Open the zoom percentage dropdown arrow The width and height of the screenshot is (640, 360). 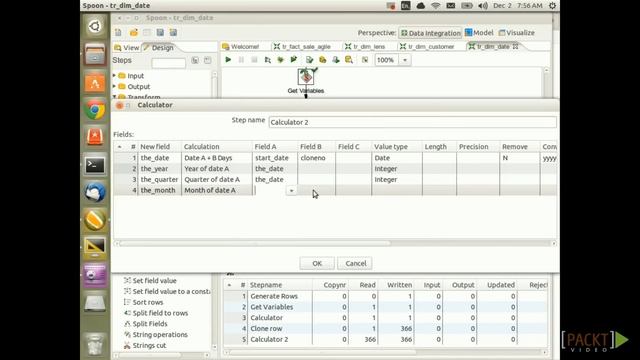point(405,60)
